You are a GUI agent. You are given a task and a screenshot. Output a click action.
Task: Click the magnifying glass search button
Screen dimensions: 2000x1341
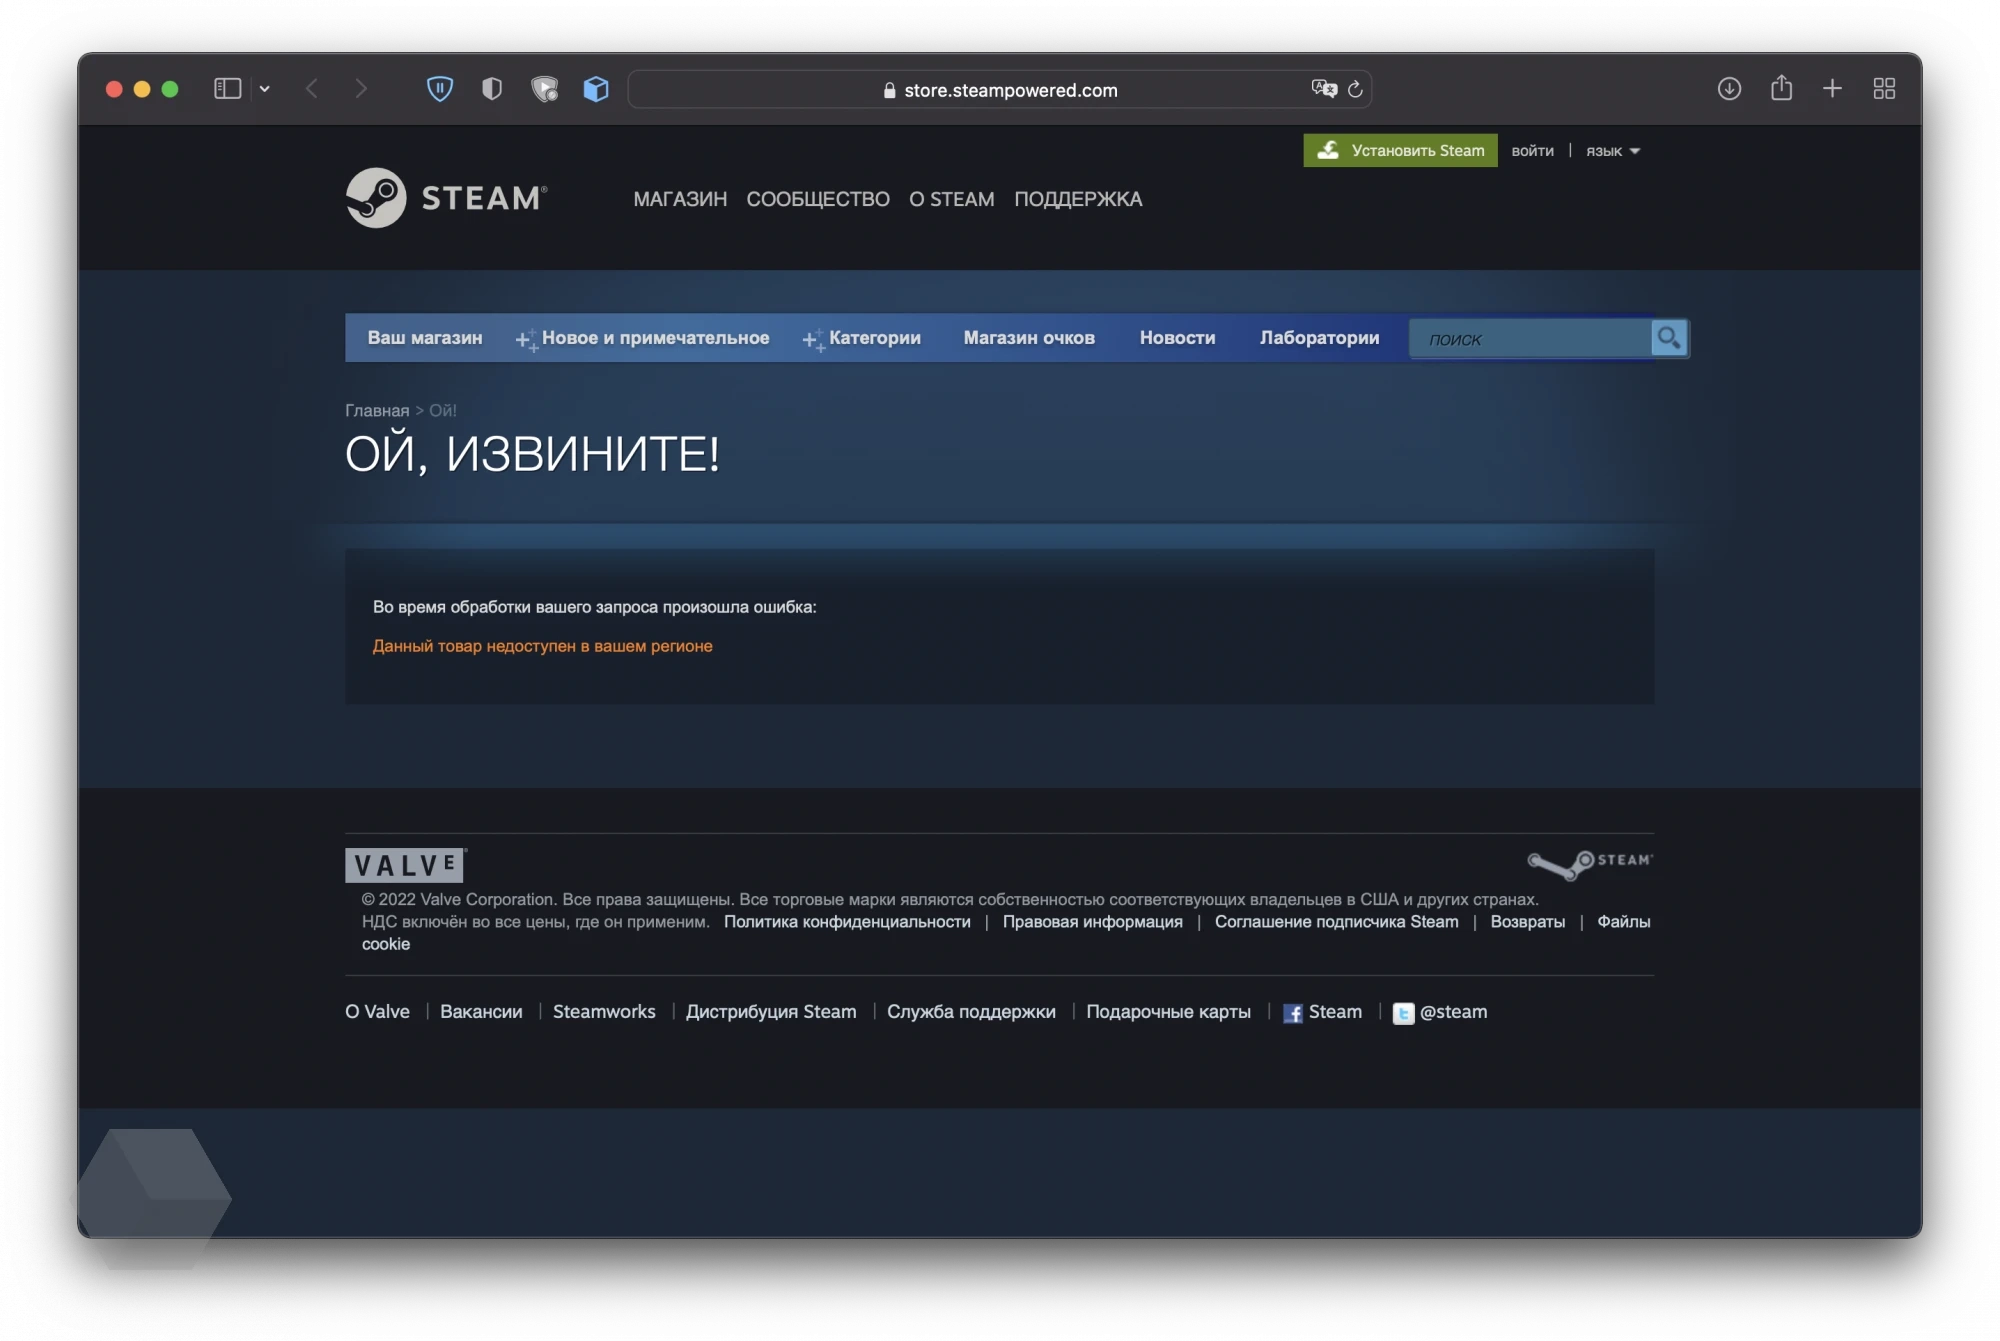1668,338
